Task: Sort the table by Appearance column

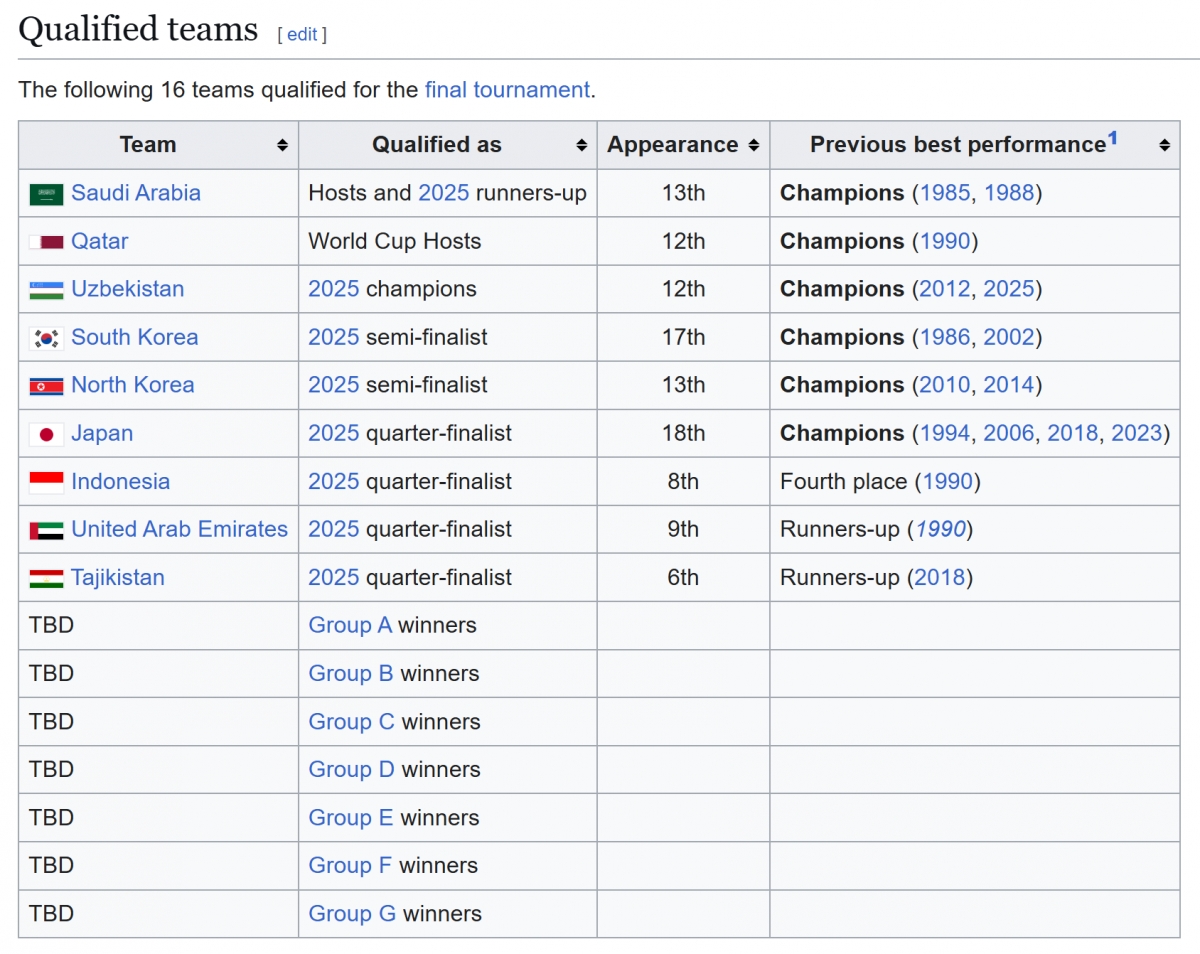Action: 753,144
